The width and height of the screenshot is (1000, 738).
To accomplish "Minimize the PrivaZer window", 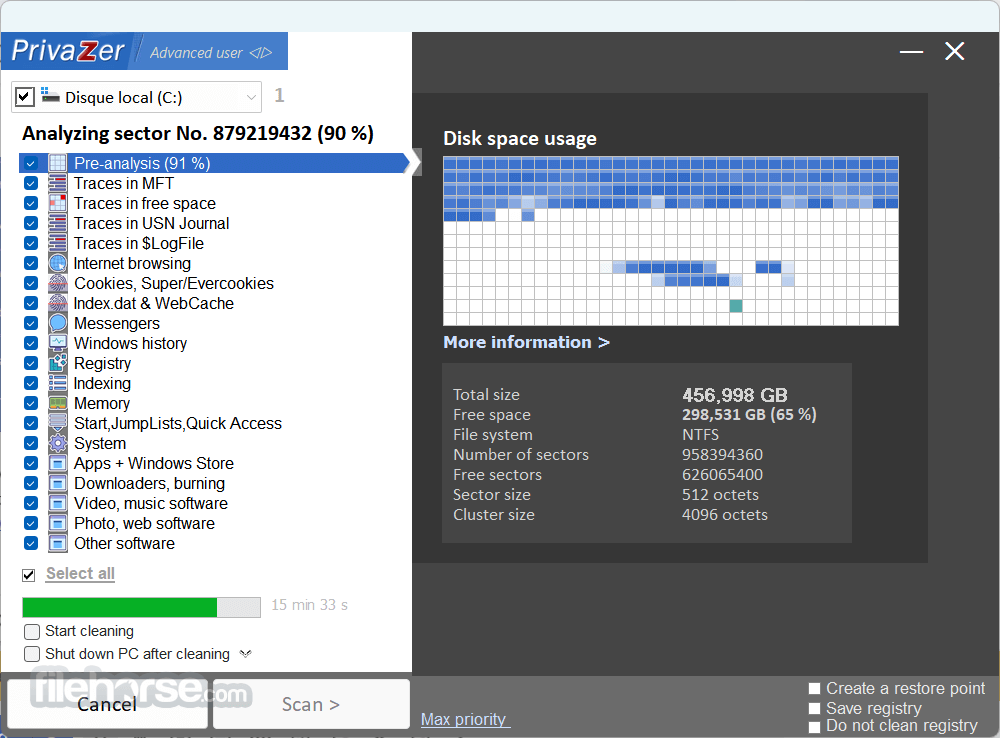I will 911,52.
